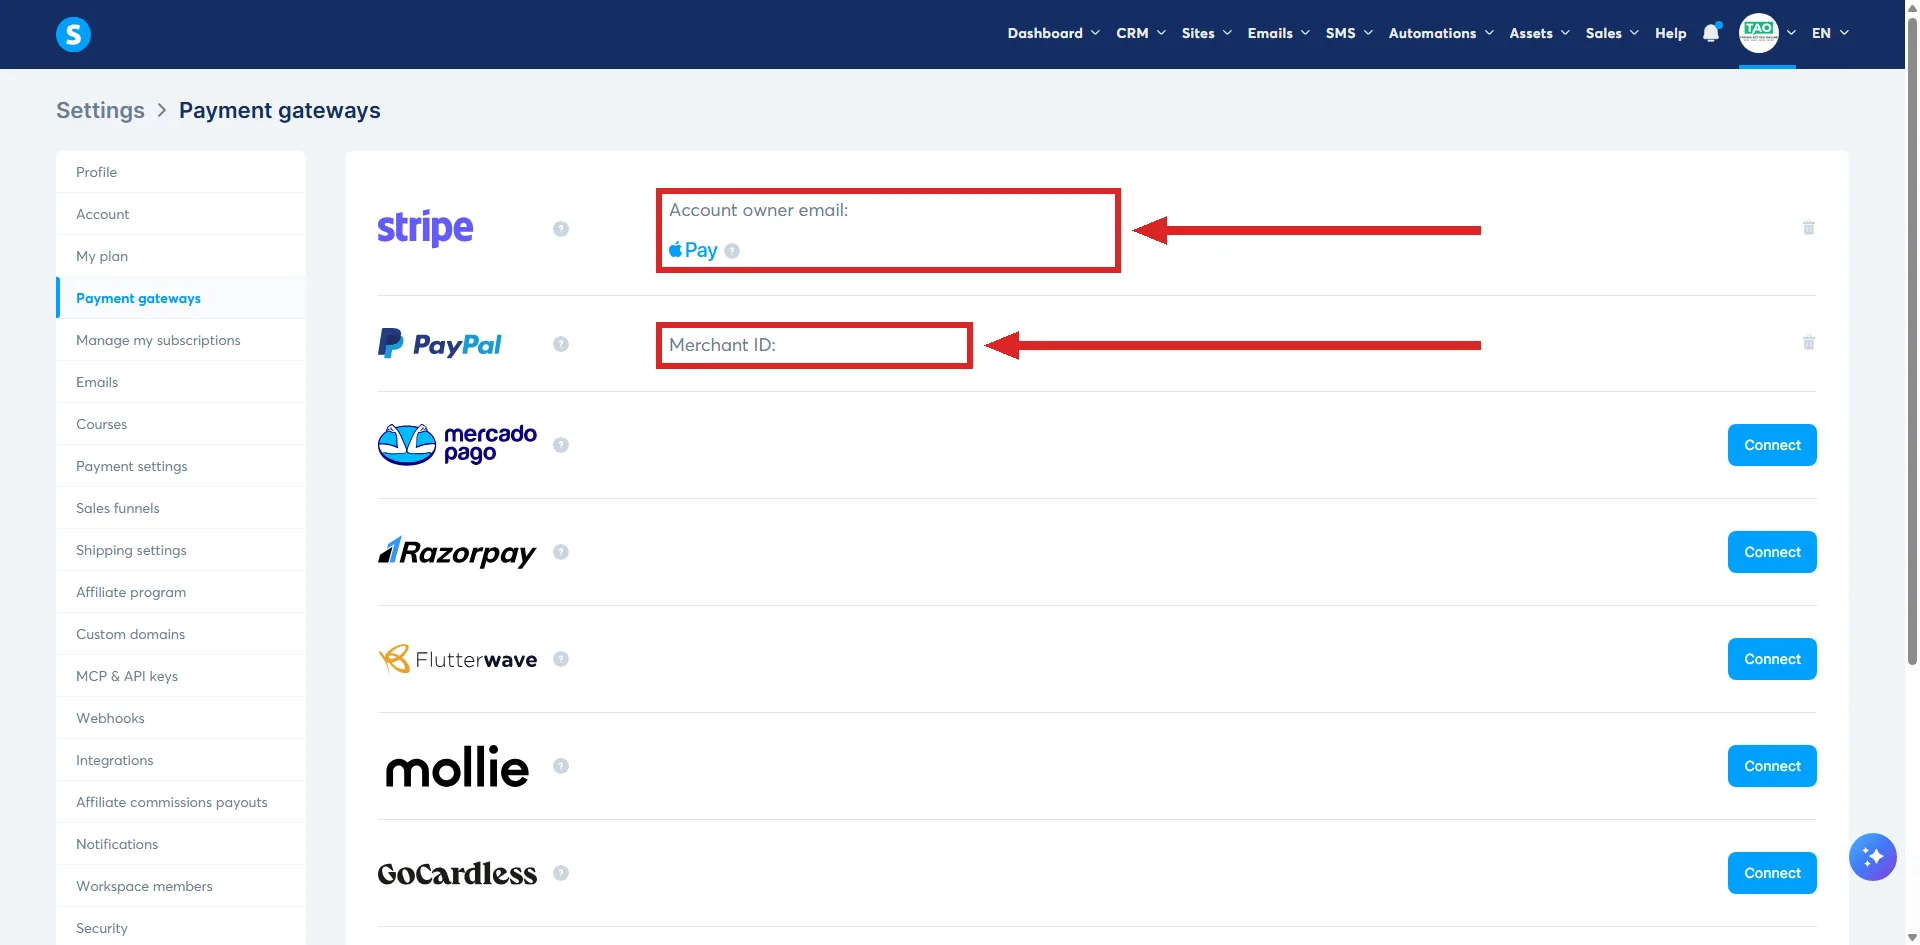The image size is (1920, 945).
Task: Delete the PayPal gateway with trash icon
Action: [1808, 343]
